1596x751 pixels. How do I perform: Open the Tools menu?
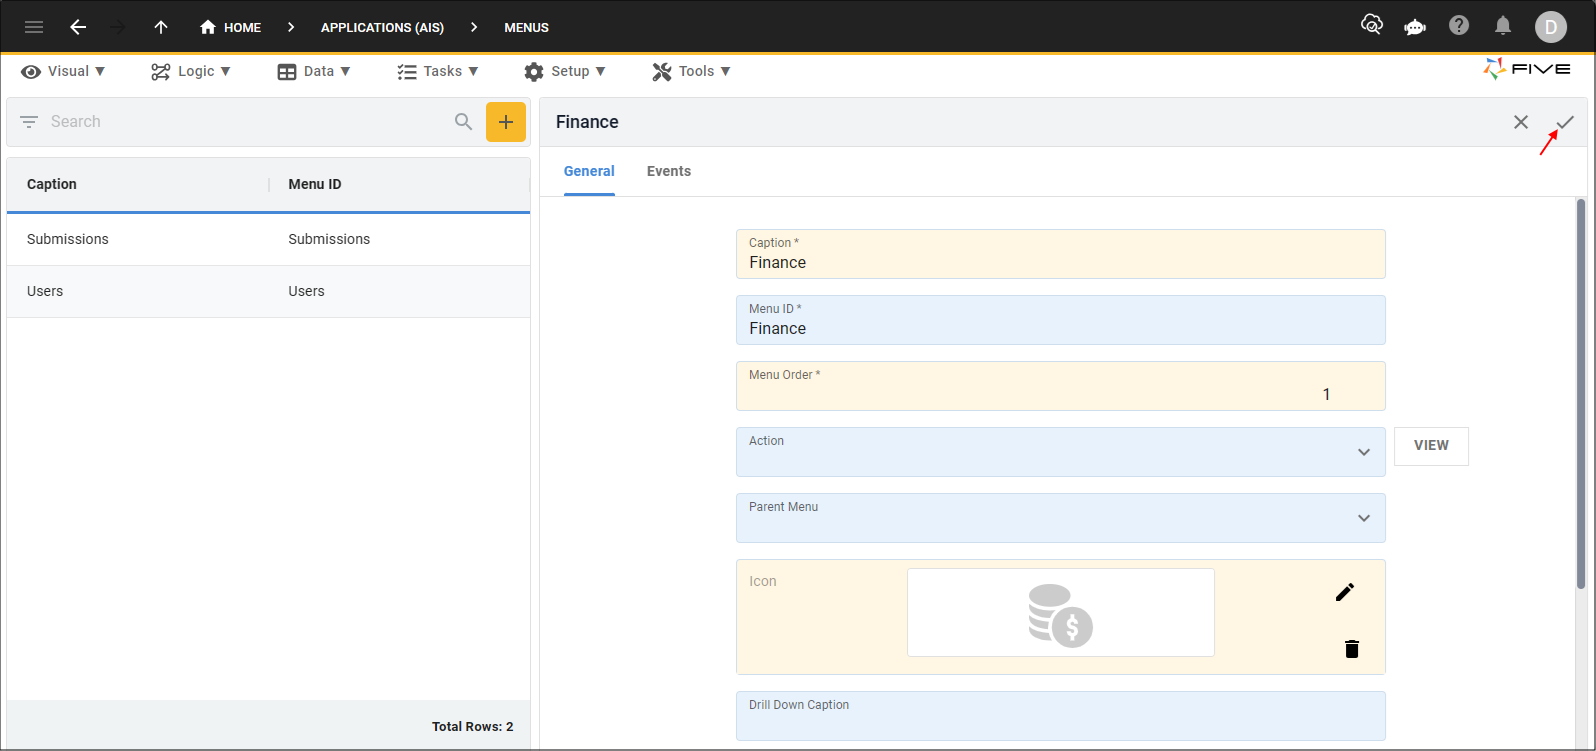point(691,71)
